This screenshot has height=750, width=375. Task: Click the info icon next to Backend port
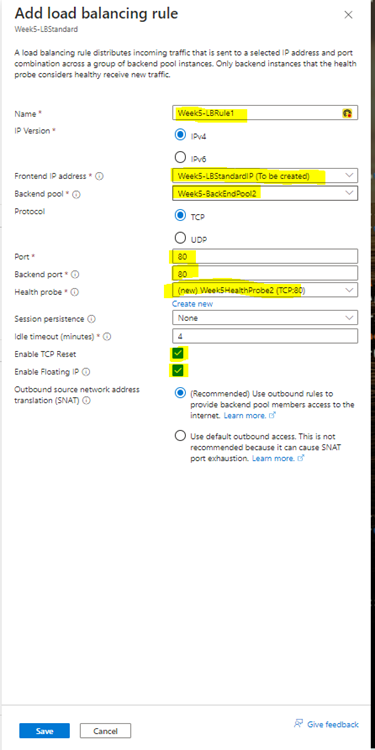pyautogui.click(x=75, y=275)
